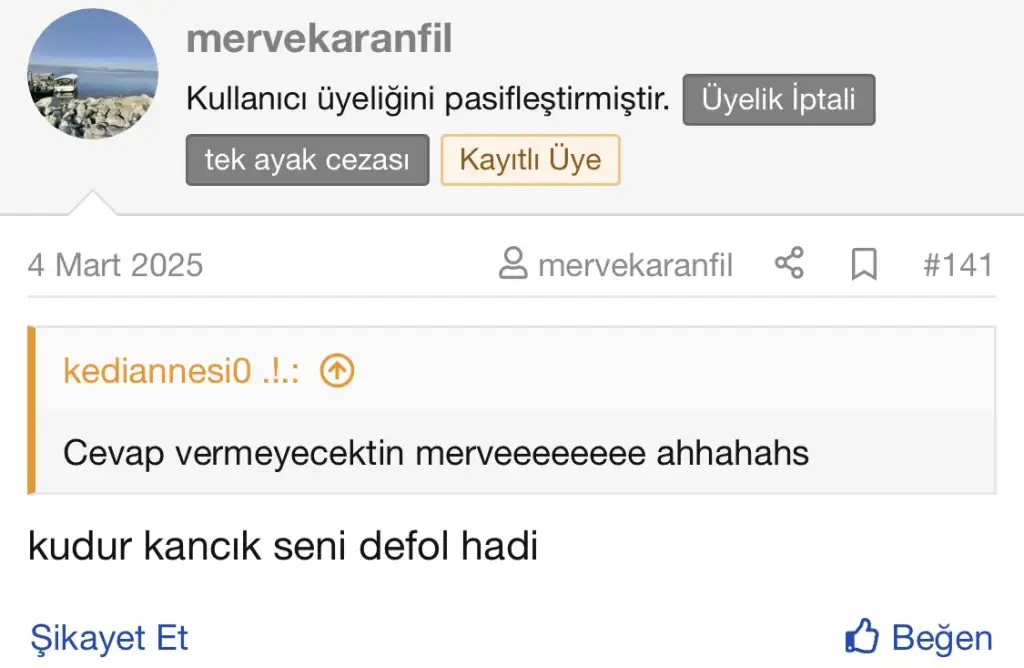The height and width of the screenshot is (668, 1024).
Task: Select the "Kayıtlı Üye" badge
Action: pos(530,160)
